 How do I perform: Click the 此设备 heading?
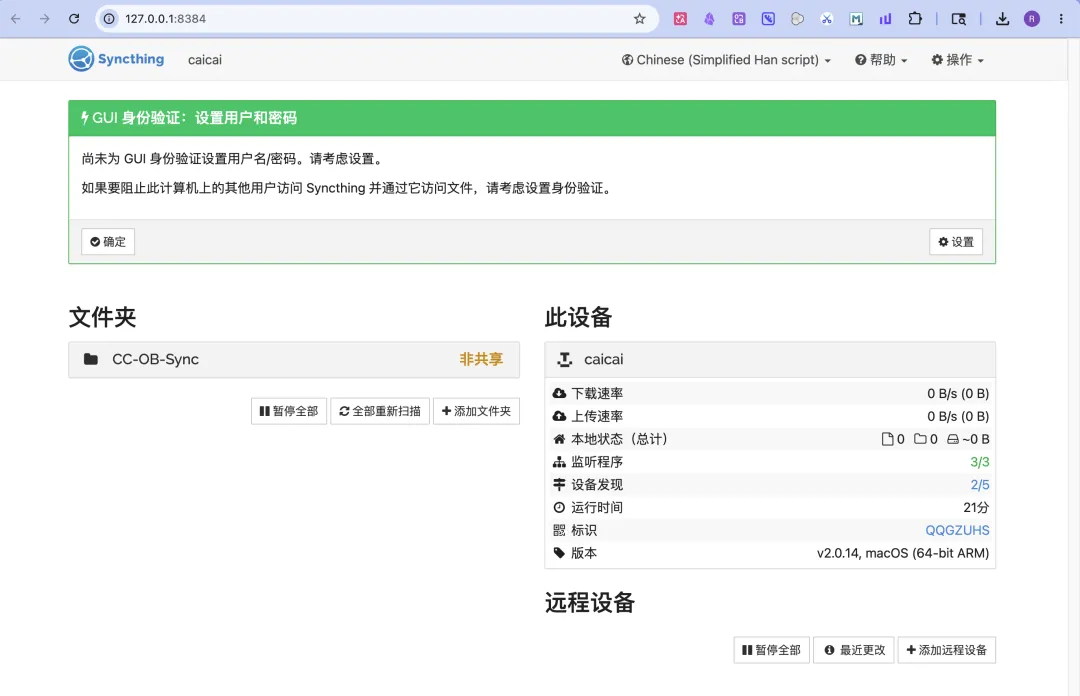579,317
